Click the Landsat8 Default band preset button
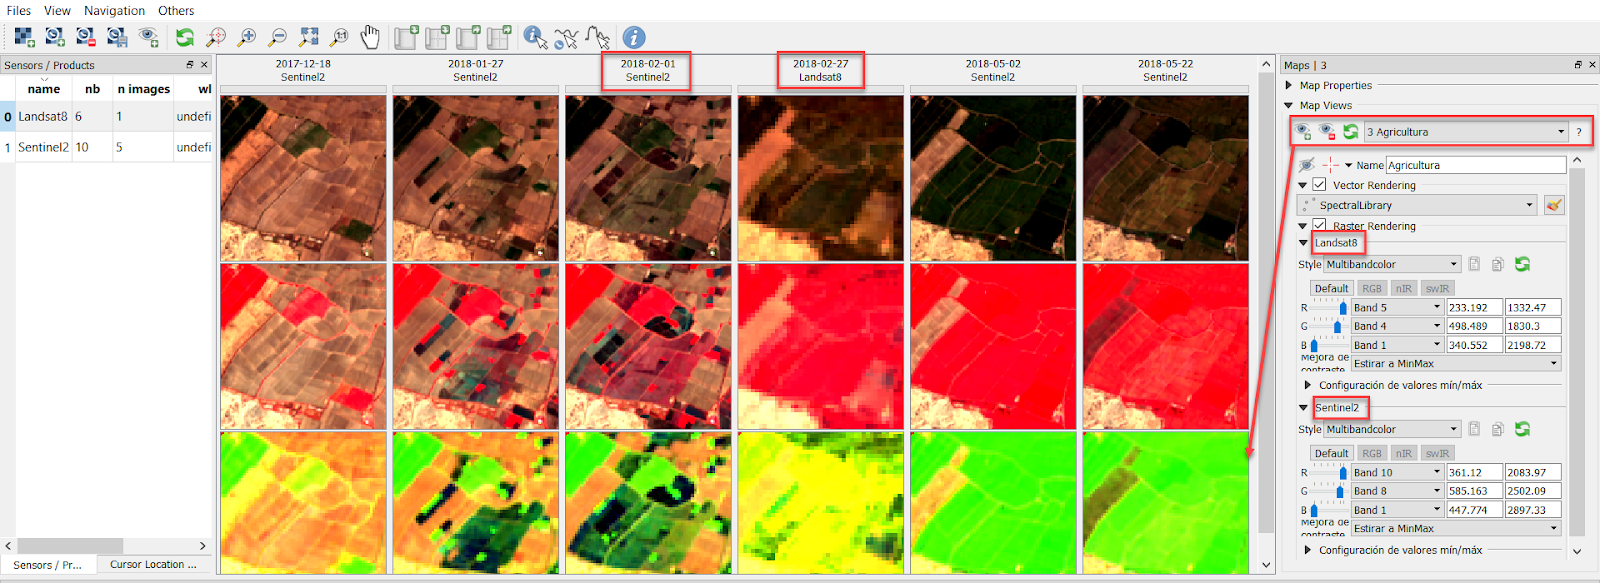Image resolution: width=1600 pixels, height=583 pixels. pos(1331,288)
